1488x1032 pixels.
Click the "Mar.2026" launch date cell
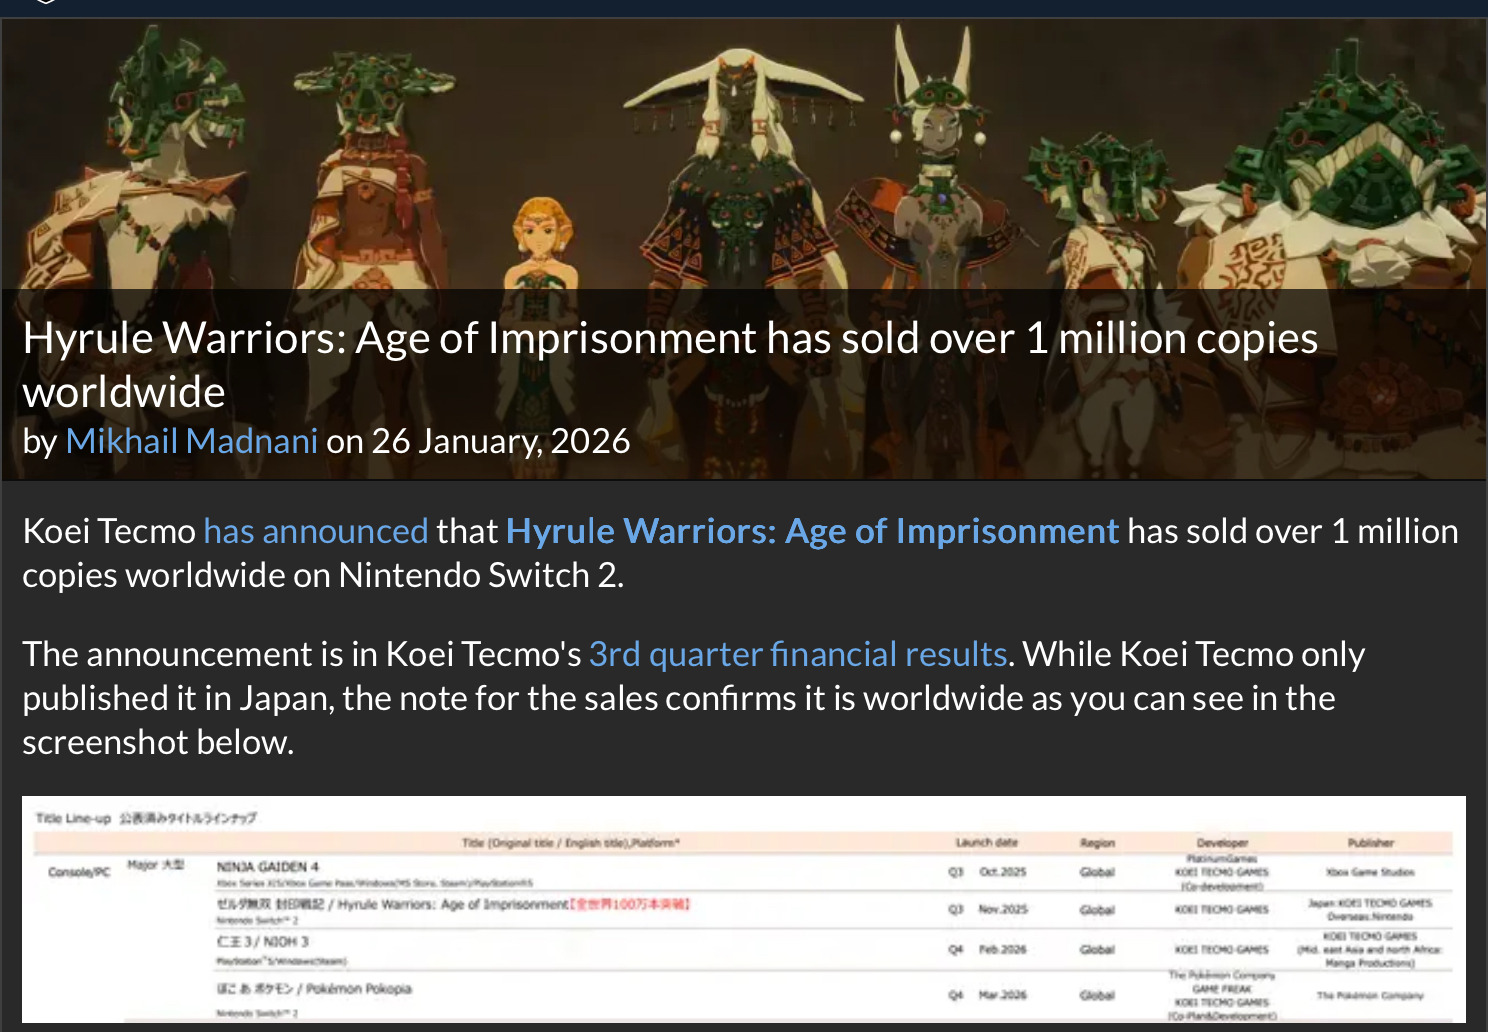point(1002,995)
